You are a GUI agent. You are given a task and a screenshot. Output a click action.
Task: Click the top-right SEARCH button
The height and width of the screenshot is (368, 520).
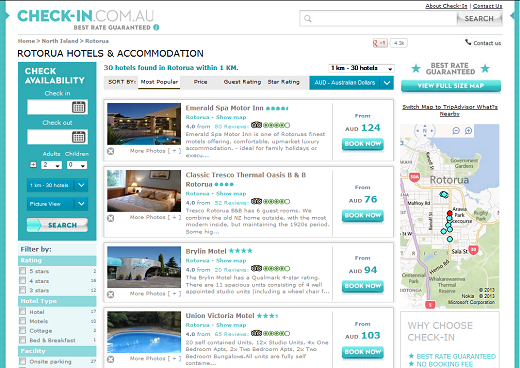pyautogui.click(x=479, y=19)
